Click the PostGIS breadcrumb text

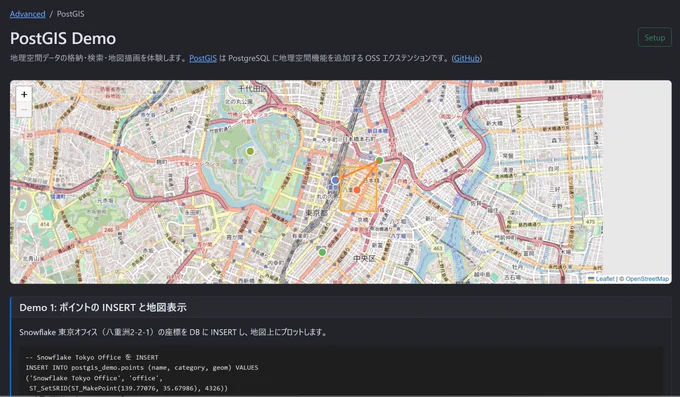coord(71,14)
